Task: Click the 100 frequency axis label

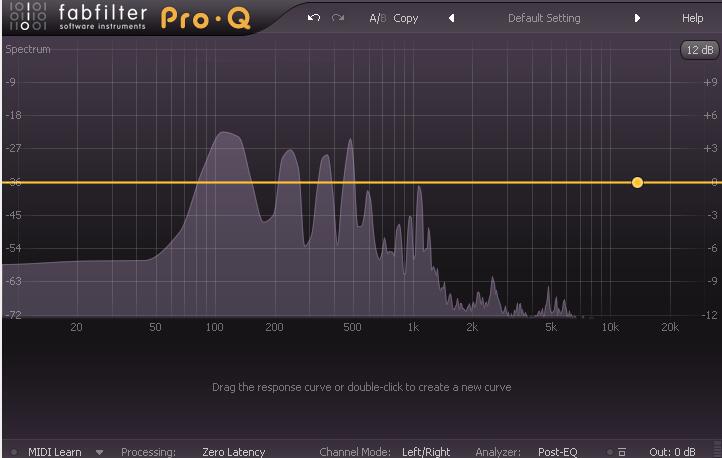Action: 215,327
